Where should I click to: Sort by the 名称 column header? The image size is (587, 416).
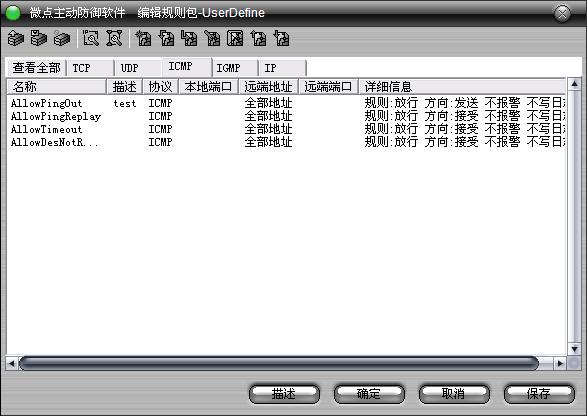point(57,87)
